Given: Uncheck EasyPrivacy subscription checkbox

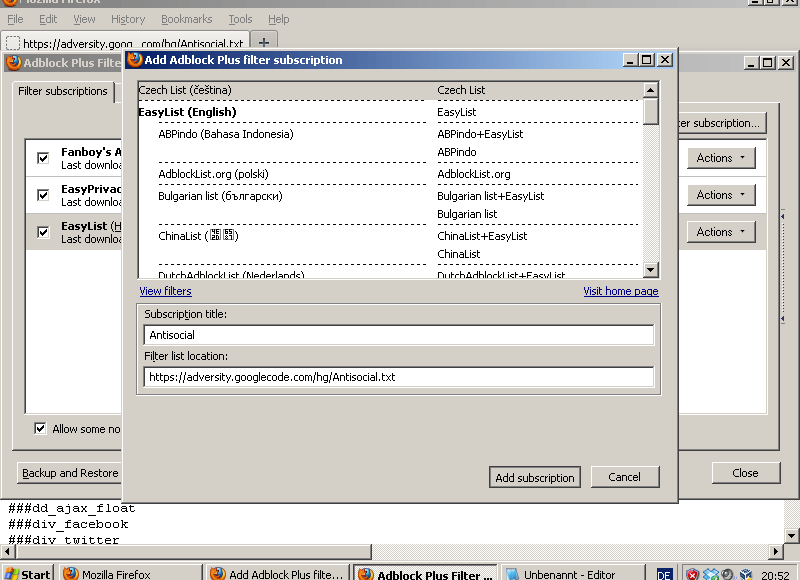Looking at the screenshot, I should pyautogui.click(x=43, y=195).
